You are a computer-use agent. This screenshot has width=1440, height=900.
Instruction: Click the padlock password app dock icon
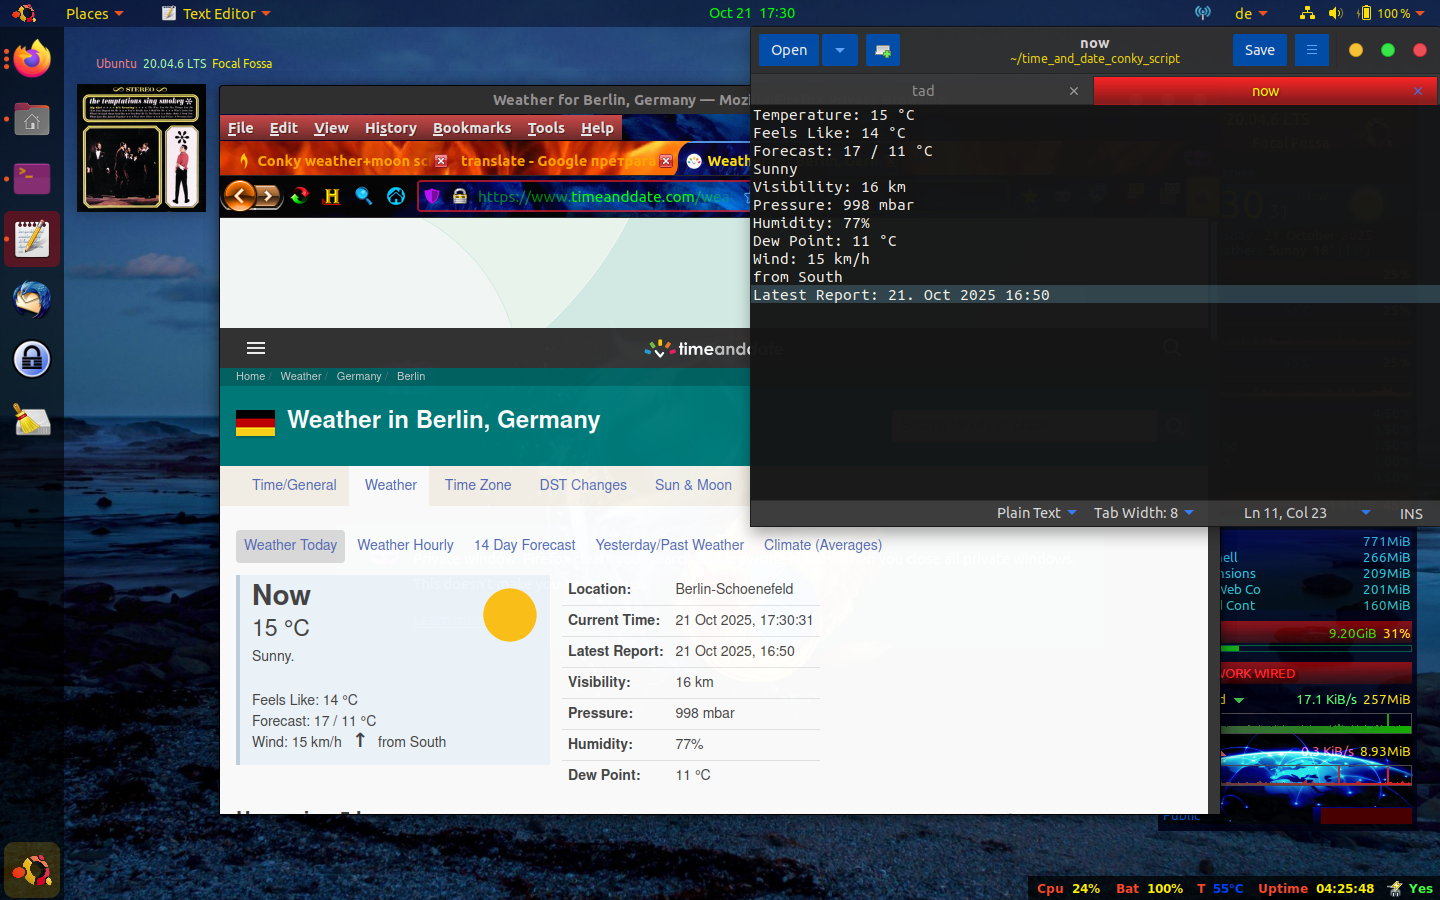32,359
